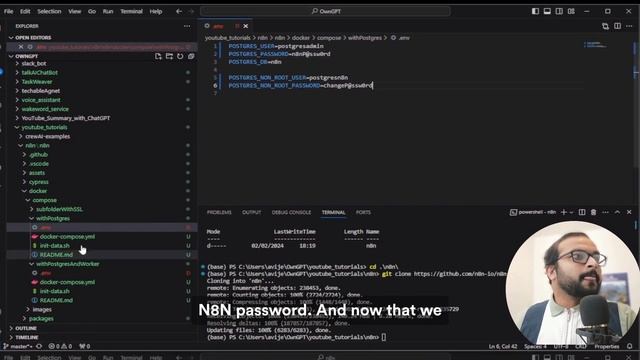Expand the .github folder
Screen dimensions: 640x360
pos(39,155)
